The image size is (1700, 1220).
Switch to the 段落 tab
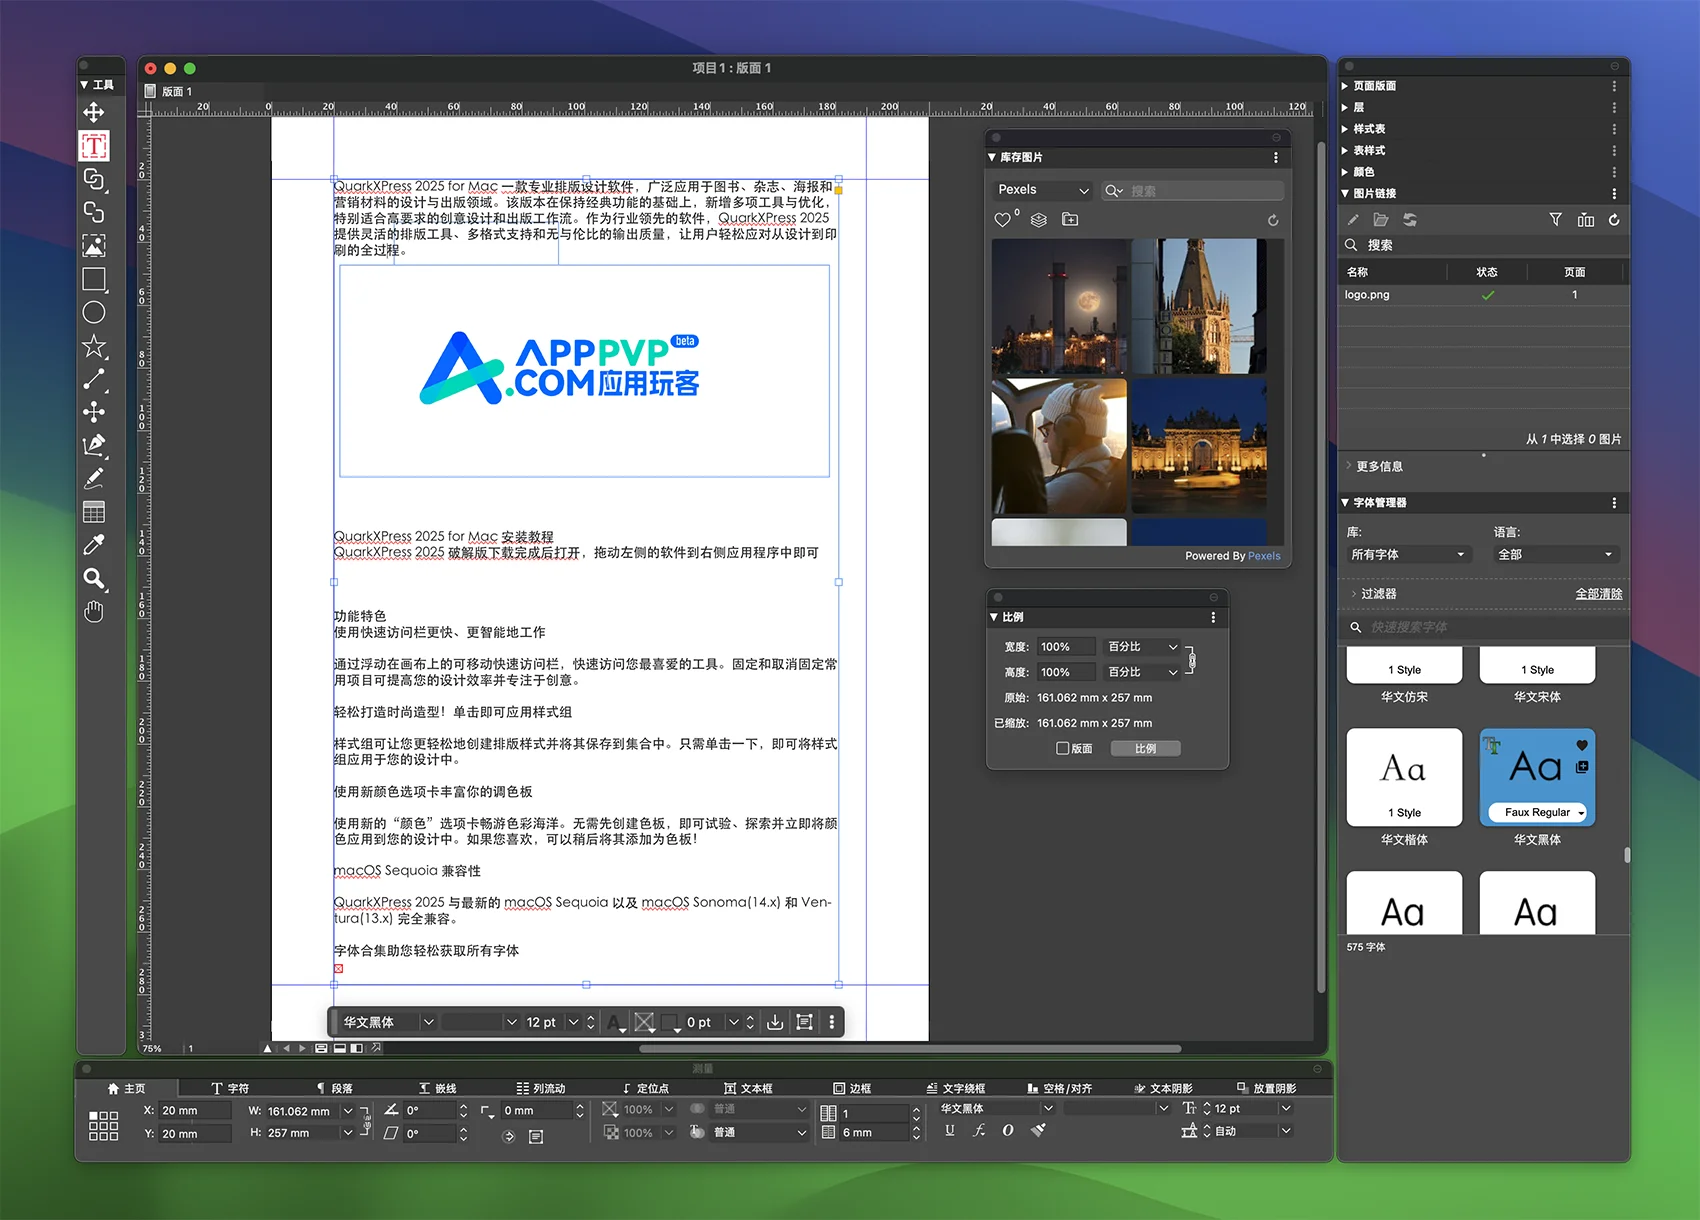(x=334, y=1088)
